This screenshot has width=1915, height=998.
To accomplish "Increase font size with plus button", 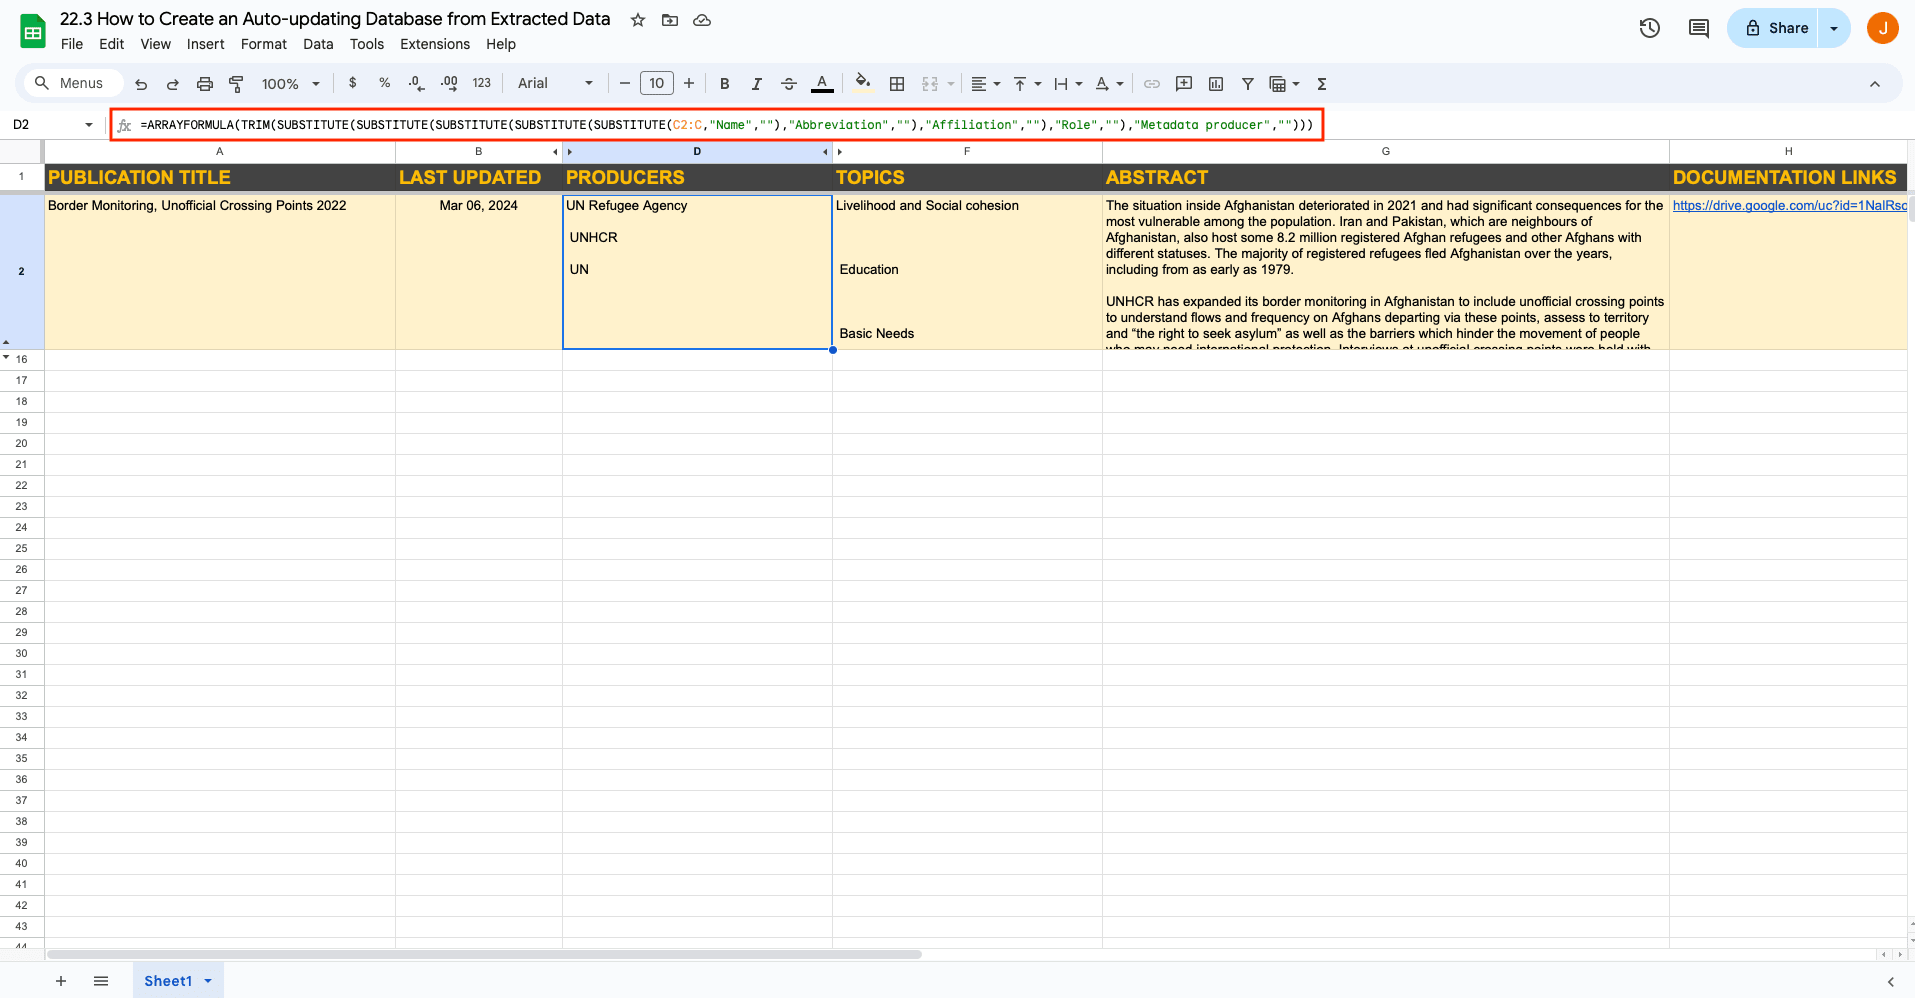I will coord(689,83).
